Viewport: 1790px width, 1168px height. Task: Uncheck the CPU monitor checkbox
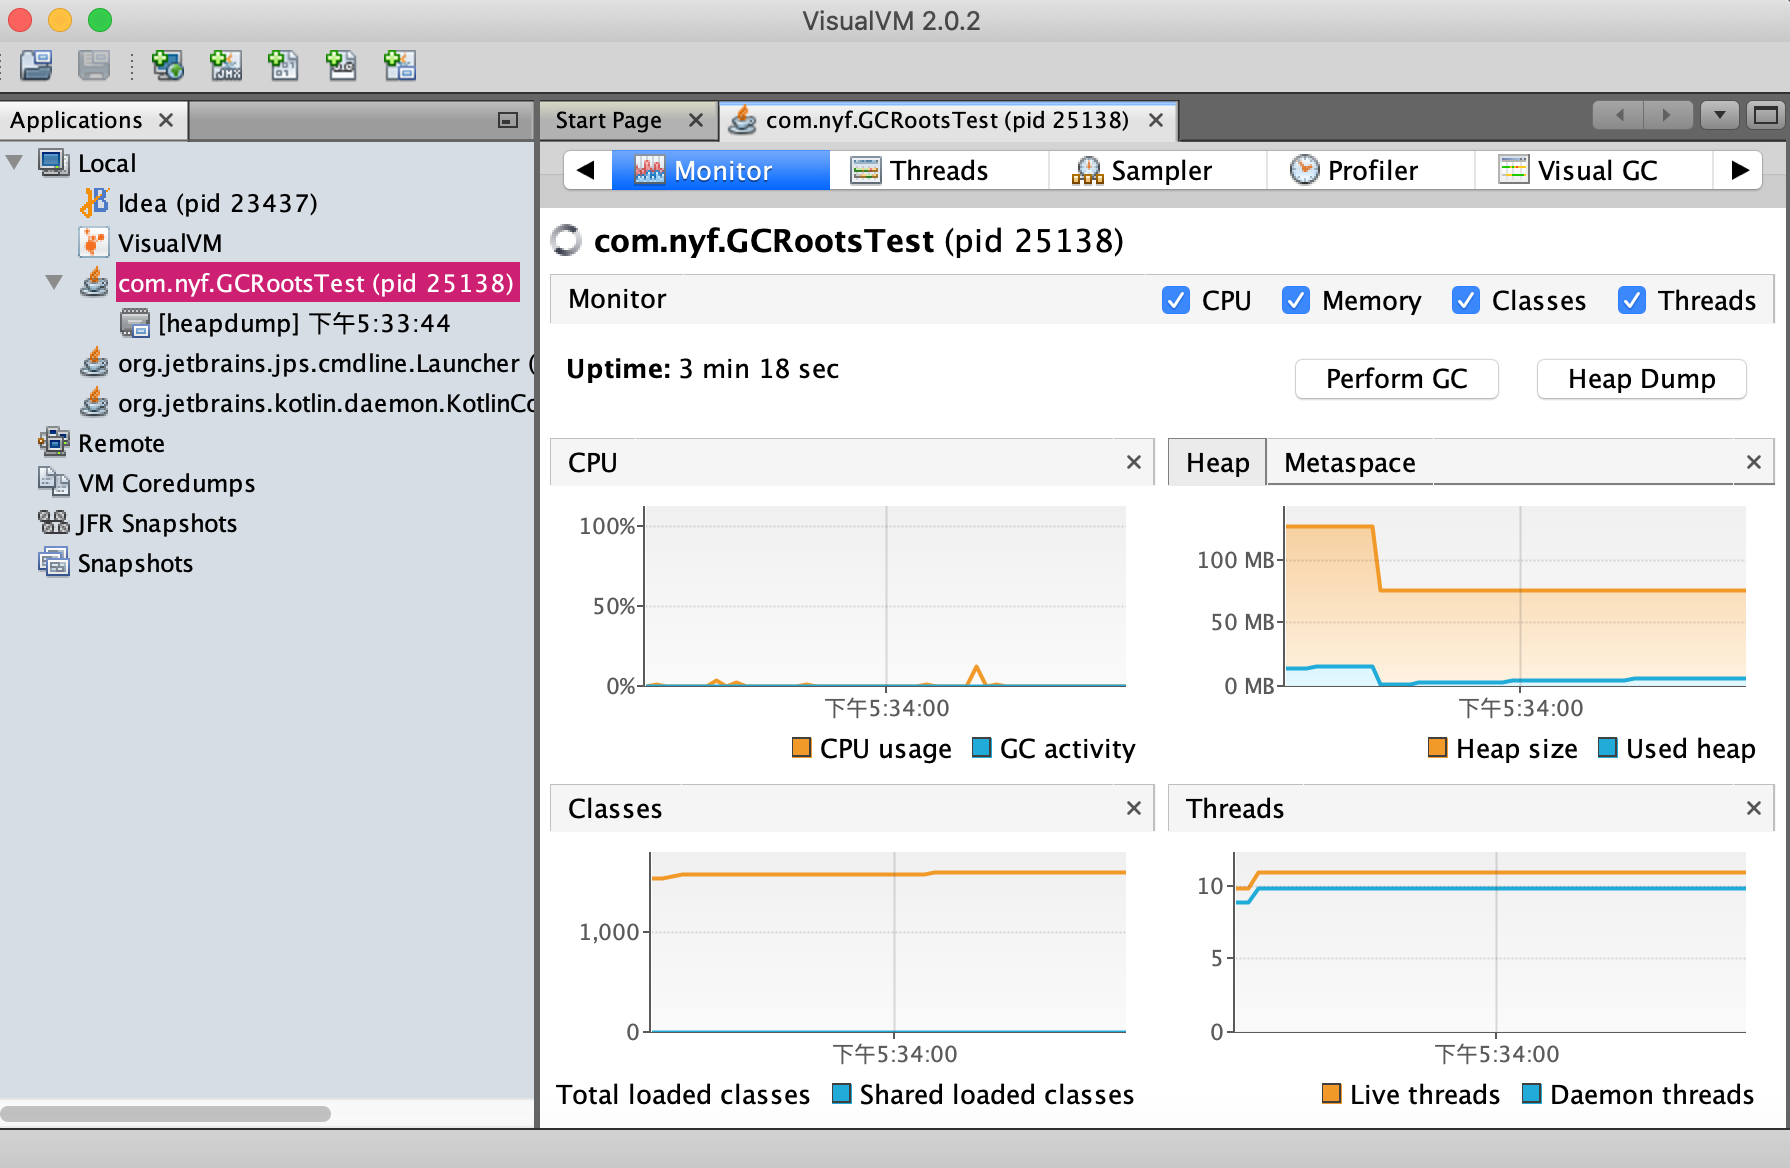[x=1176, y=300]
